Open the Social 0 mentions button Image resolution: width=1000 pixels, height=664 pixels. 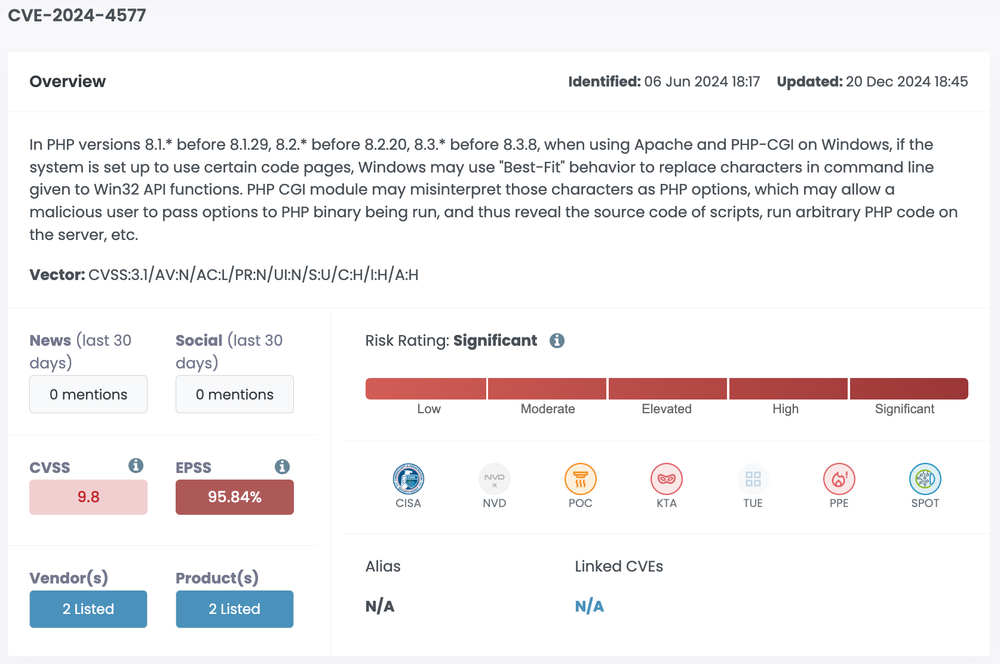[x=234, y=394]
